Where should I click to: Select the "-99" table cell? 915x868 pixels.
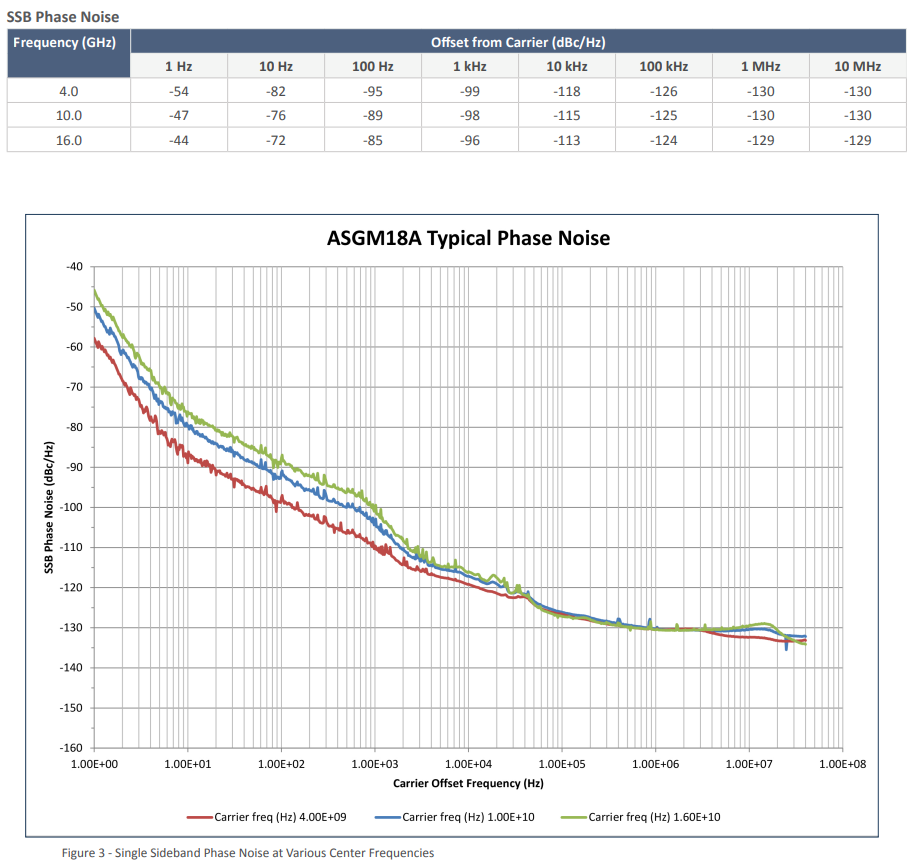[470, 92]
